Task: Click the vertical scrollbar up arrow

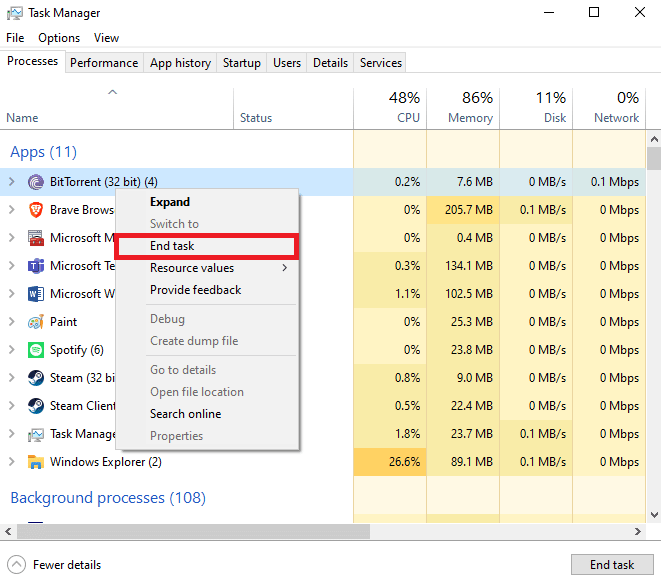Action: click(654, 139)
